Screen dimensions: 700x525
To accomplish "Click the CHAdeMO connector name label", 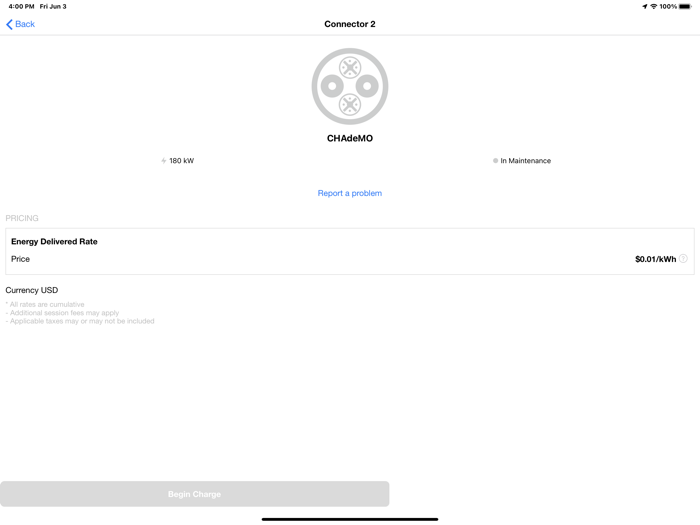I will click(350, 138).
